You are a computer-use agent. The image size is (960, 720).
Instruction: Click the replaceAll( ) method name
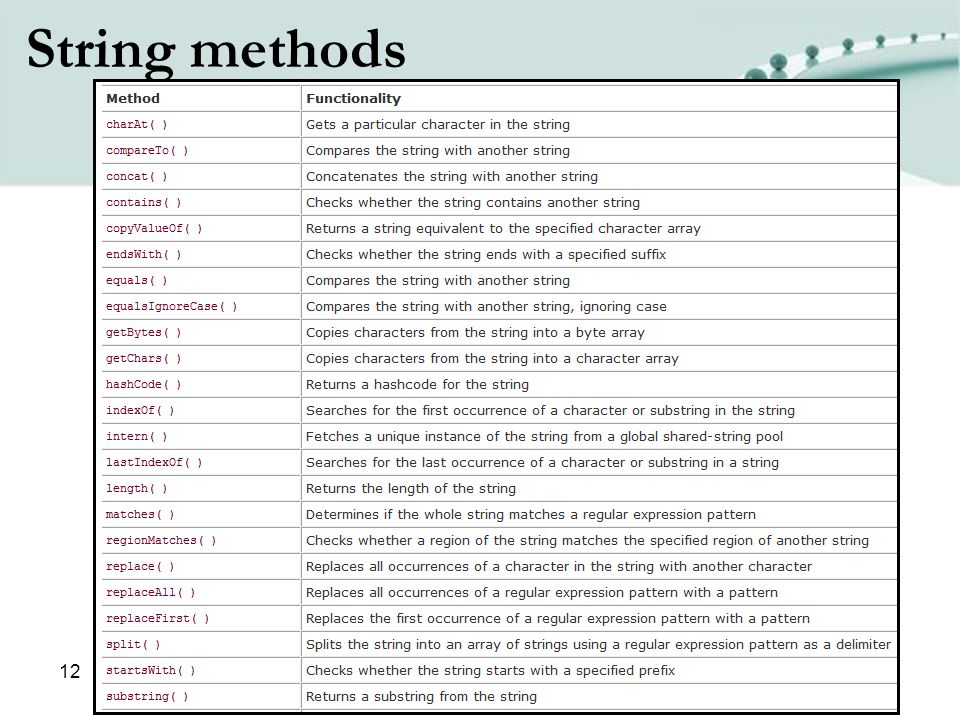tap(151, 593)
